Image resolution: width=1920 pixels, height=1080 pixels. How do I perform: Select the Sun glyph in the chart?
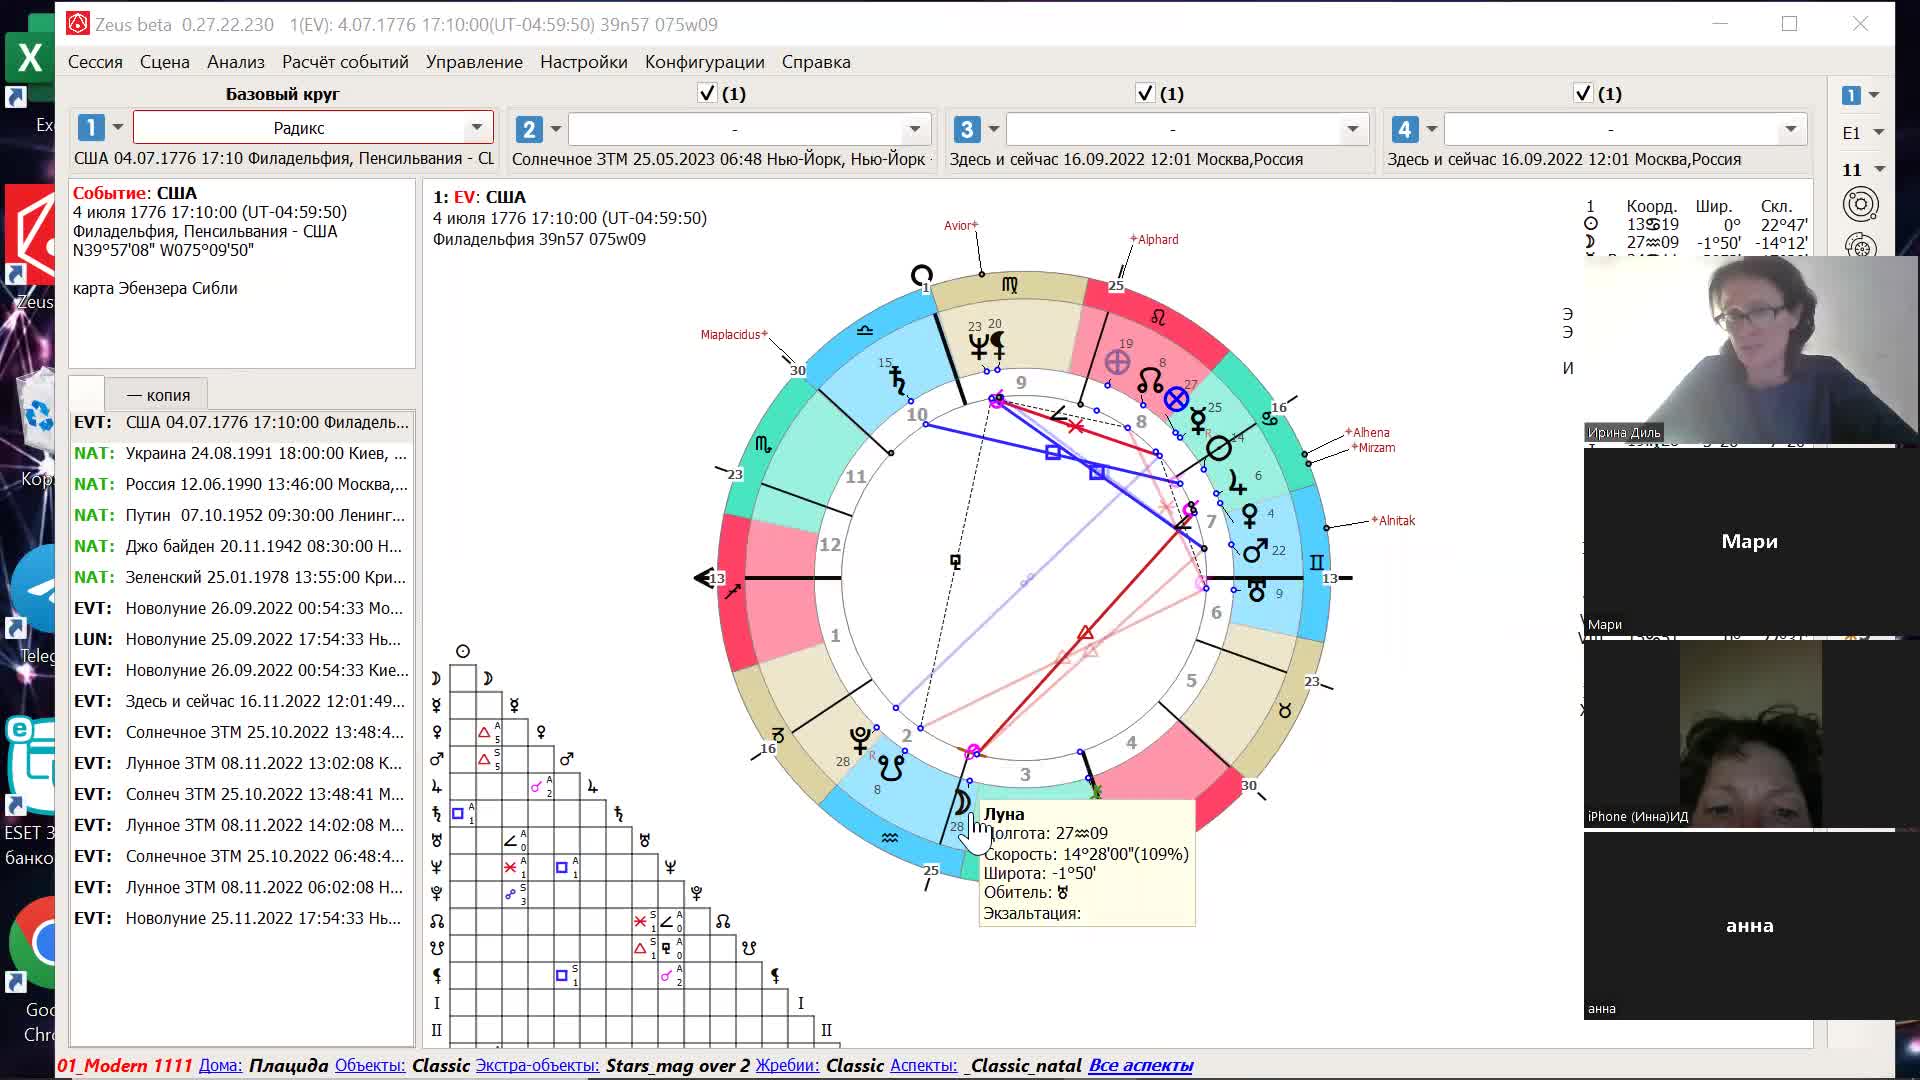pyautogui.click(x=1218, y=449)
